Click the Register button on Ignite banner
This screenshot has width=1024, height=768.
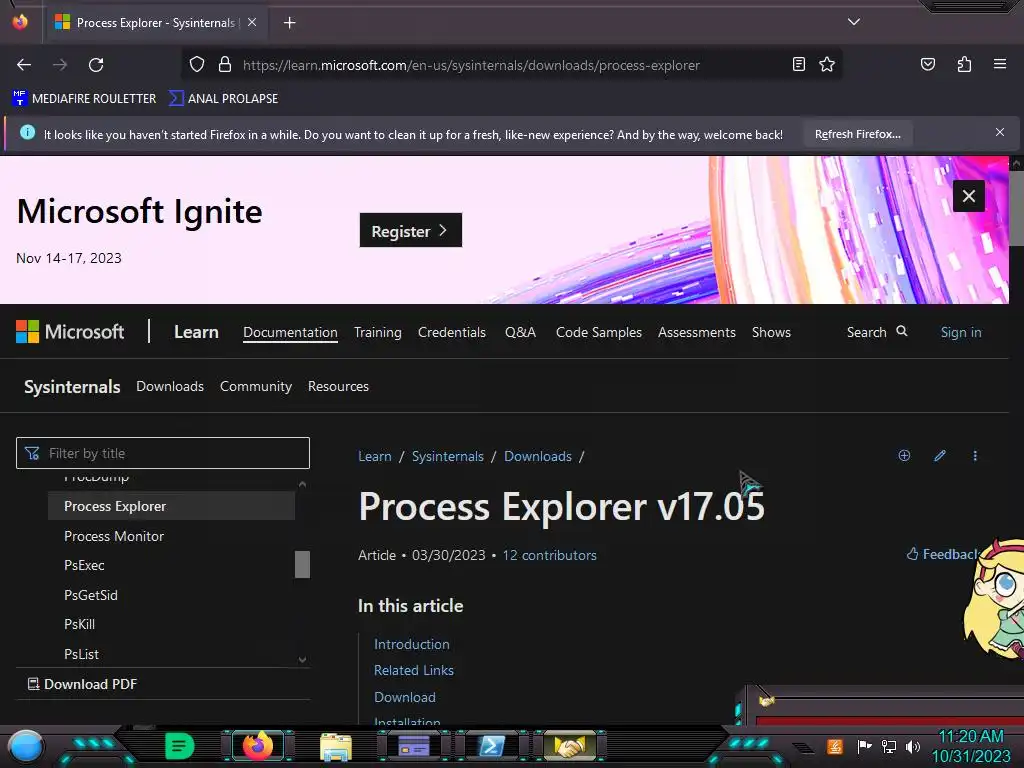point(411,231)
